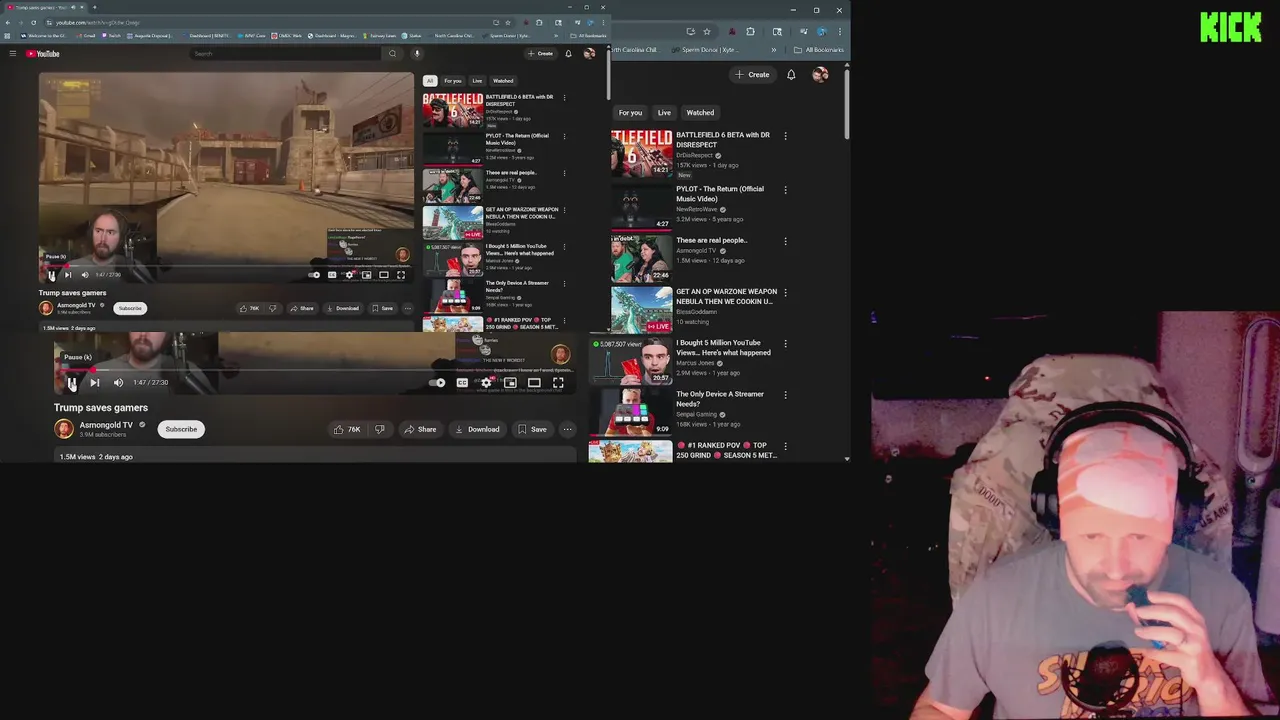Go back in the small browser window
The image size is (1280, 720).
click(x=8, y=22)
